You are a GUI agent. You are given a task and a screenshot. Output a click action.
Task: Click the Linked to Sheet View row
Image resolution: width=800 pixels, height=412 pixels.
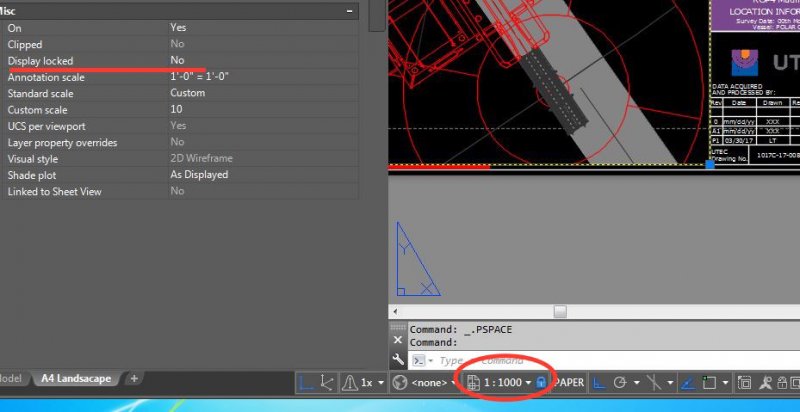click(x=179, y=191)
